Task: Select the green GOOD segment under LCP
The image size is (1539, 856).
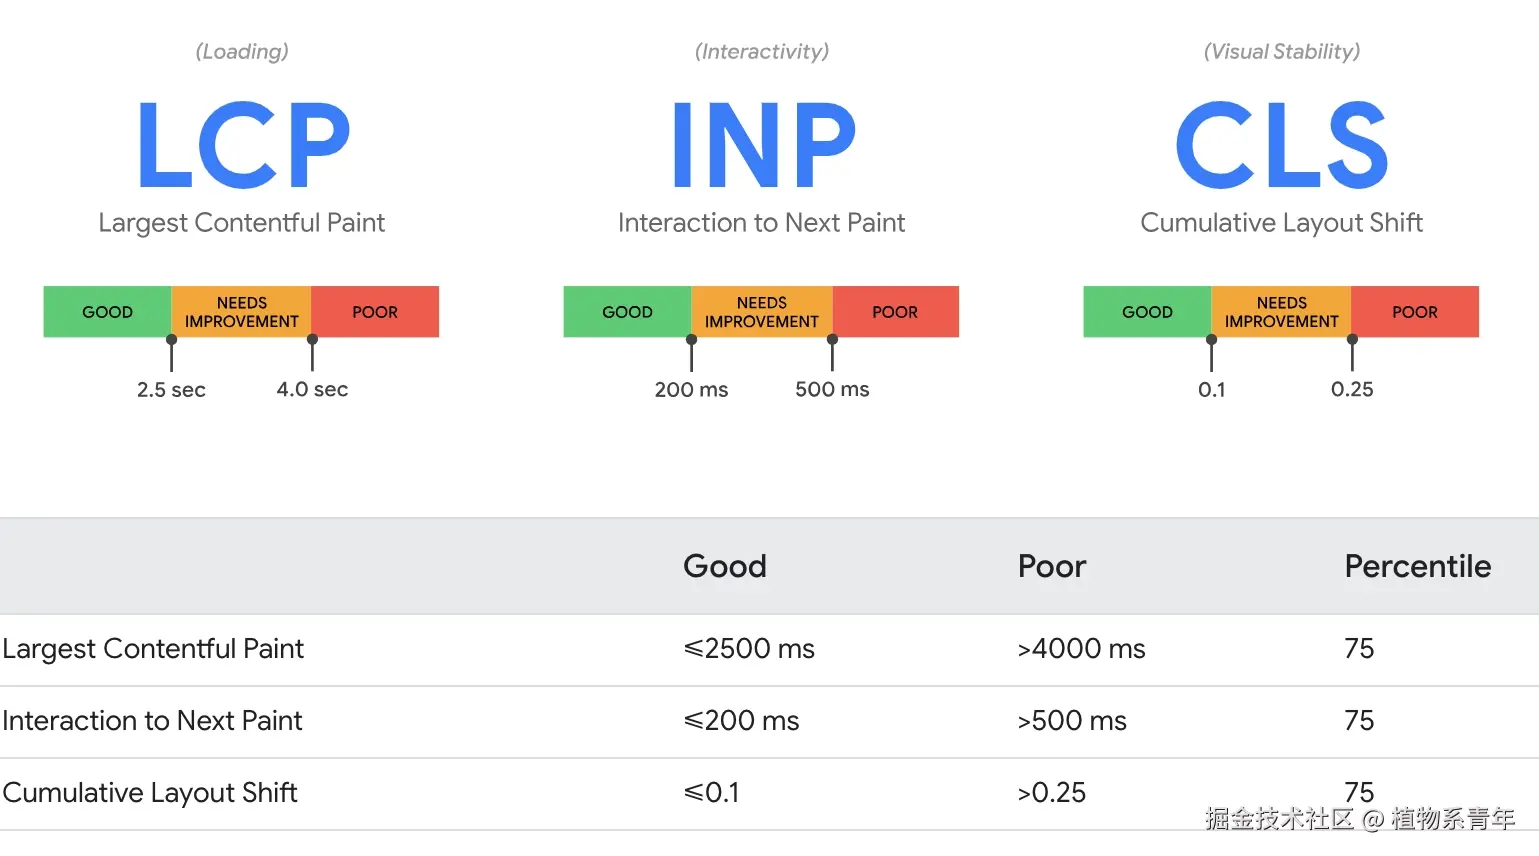Action: click(x=107, y=312)
